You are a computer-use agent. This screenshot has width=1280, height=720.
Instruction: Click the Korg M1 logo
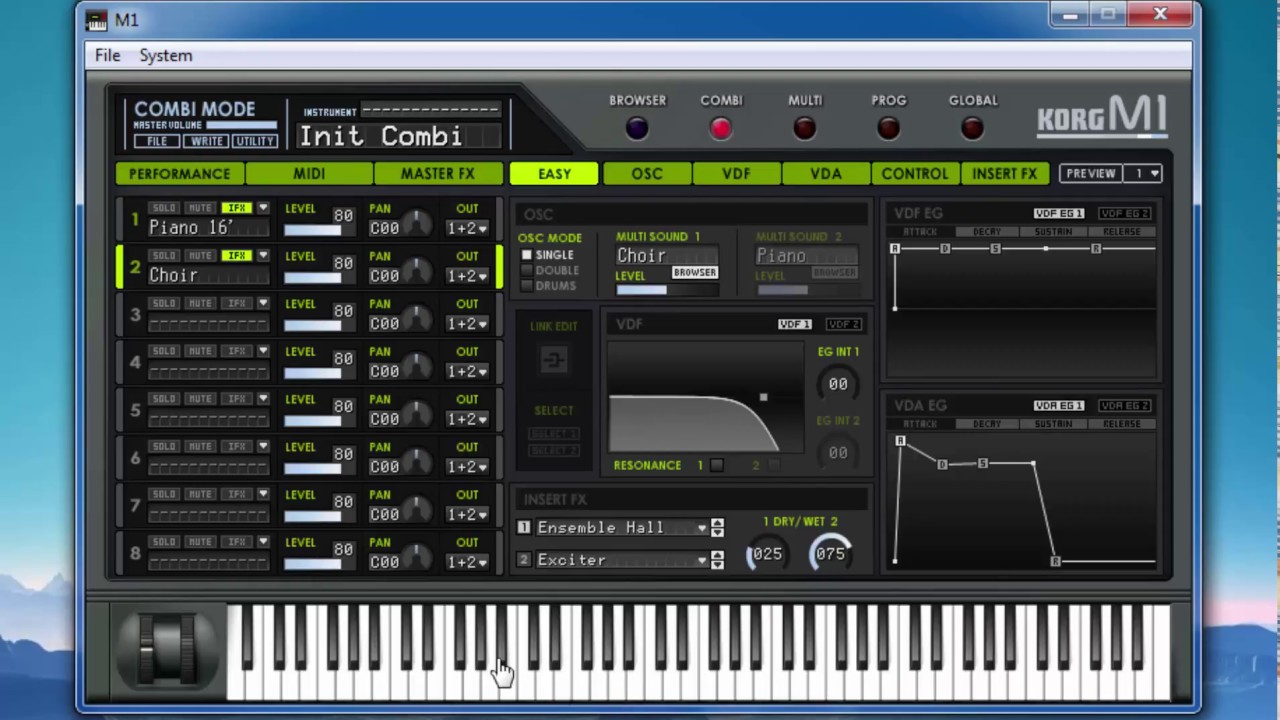click(1101, 116)
